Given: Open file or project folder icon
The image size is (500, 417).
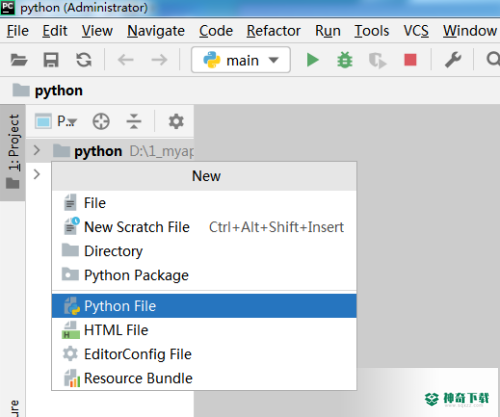Looking at the screenshot, I should pos(19,60).
